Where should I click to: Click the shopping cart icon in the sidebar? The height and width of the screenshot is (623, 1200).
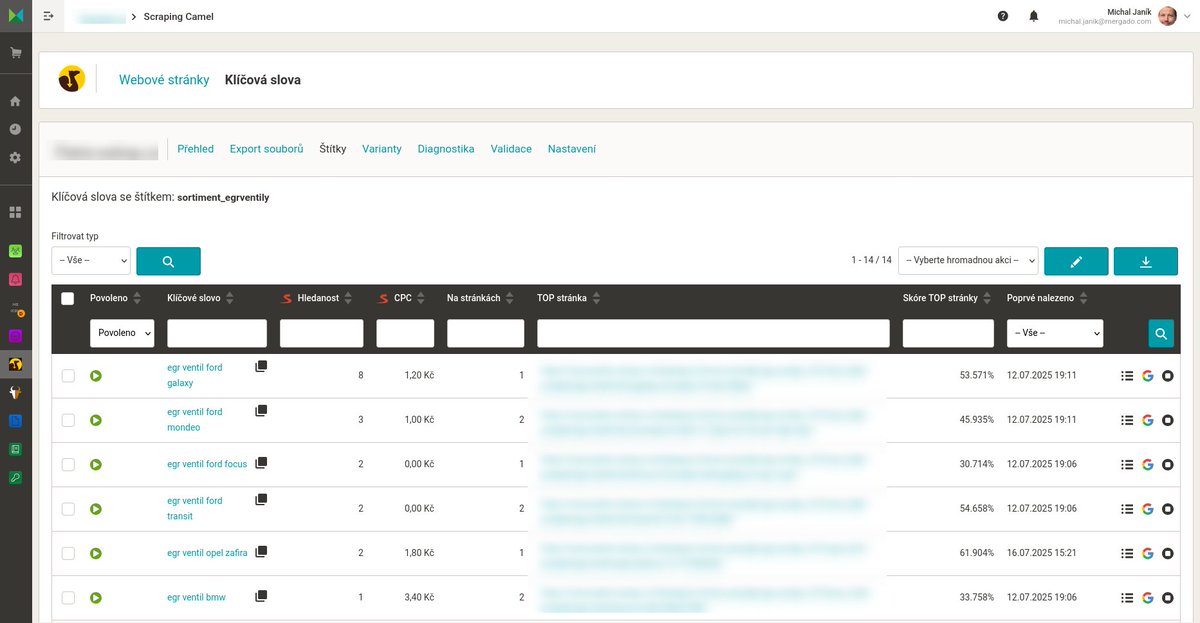(14, 52)
